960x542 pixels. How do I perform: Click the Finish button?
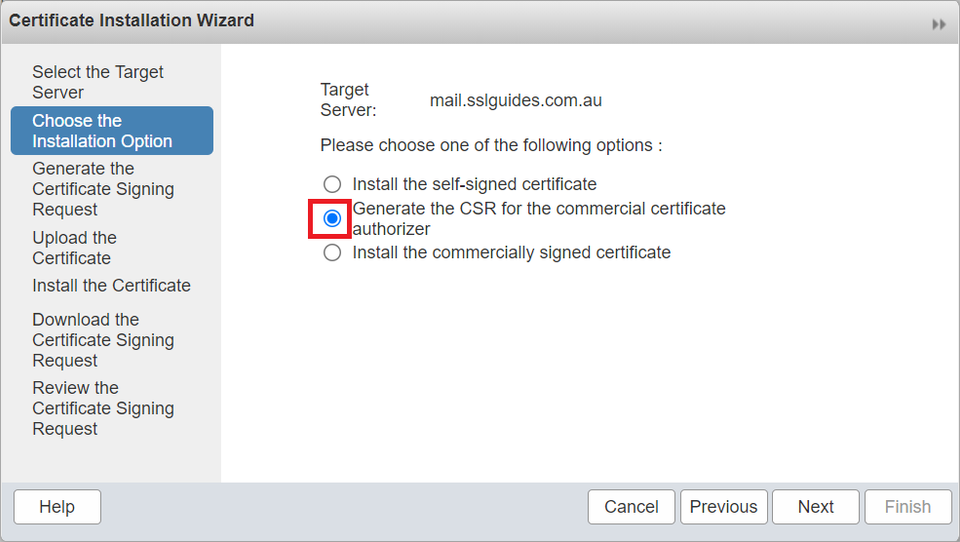907,507
